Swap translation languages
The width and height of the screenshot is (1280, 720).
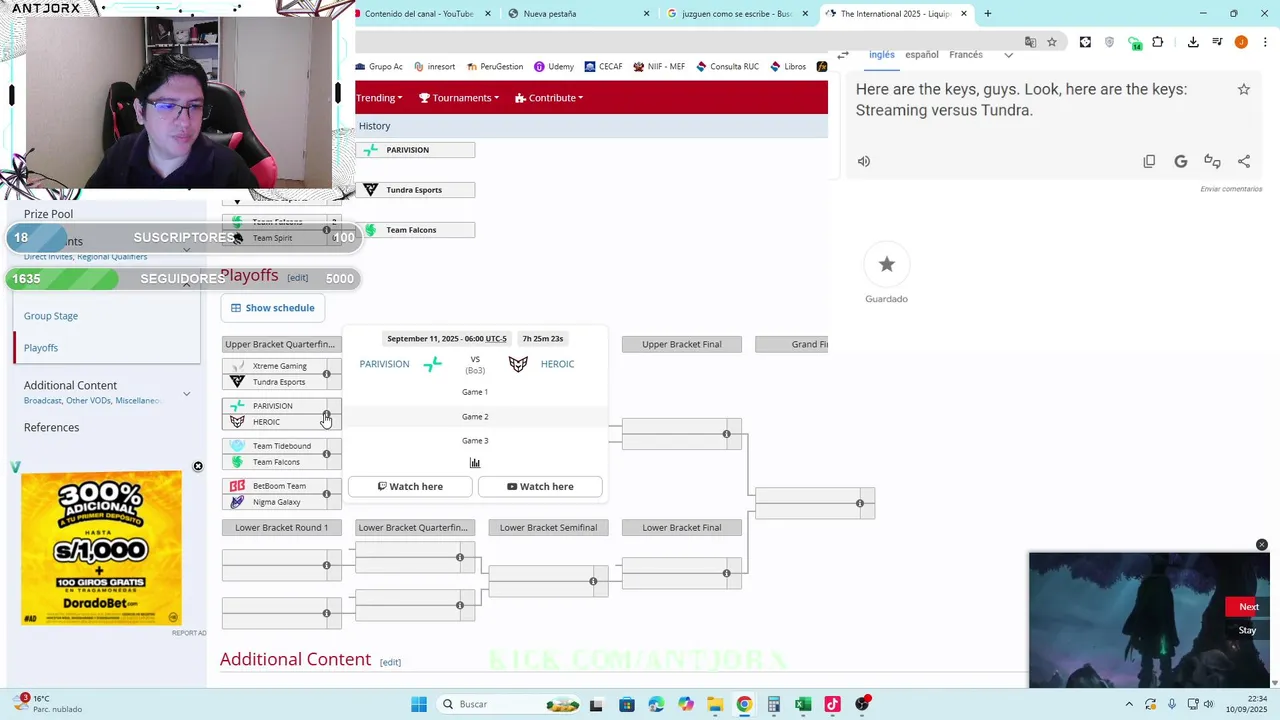(843, 55)
